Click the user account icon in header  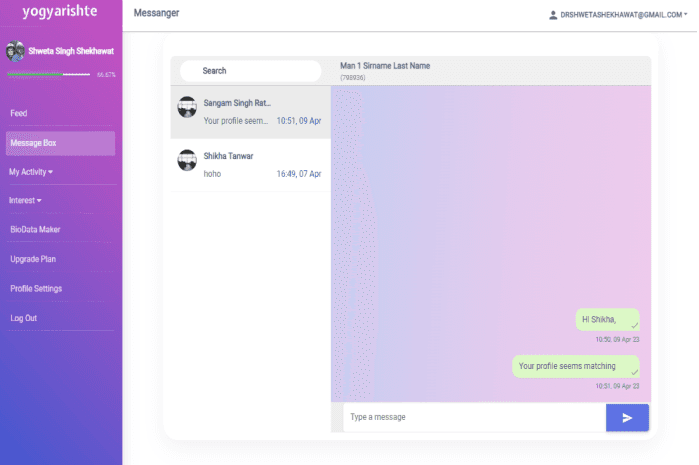pyautogui.click(x=553, y=15)
